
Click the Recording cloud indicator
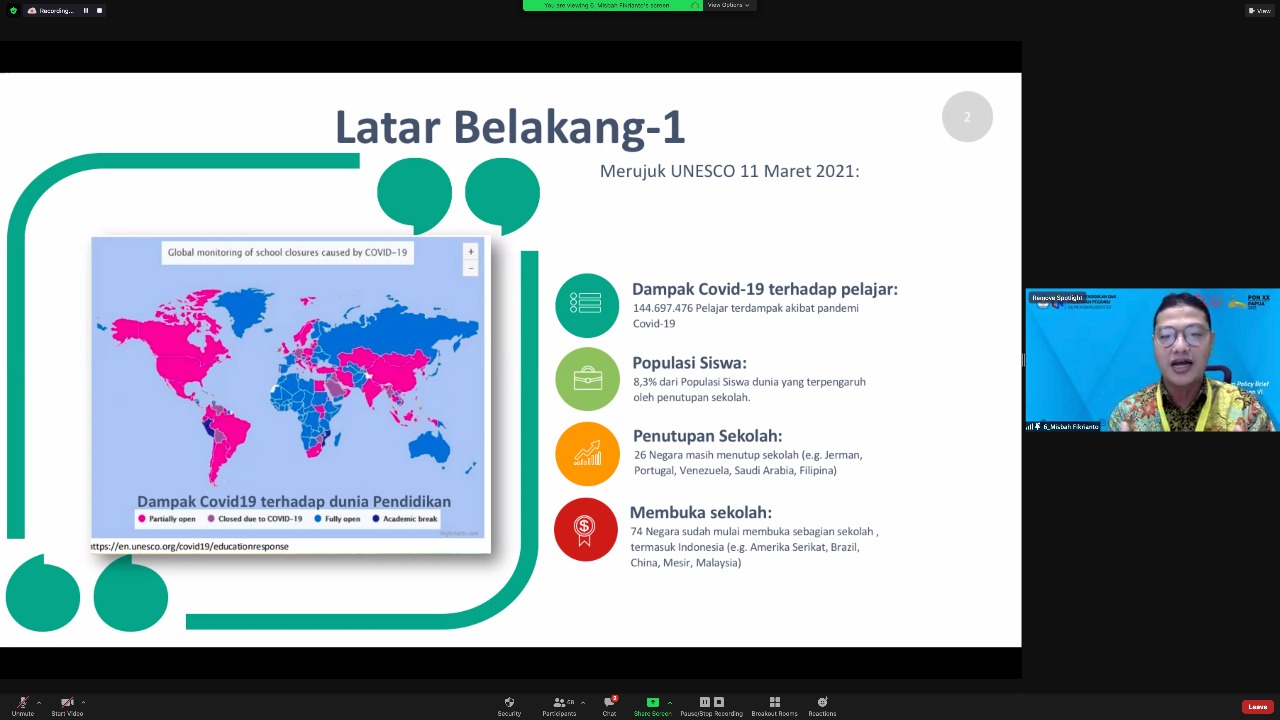coord(50,10)
